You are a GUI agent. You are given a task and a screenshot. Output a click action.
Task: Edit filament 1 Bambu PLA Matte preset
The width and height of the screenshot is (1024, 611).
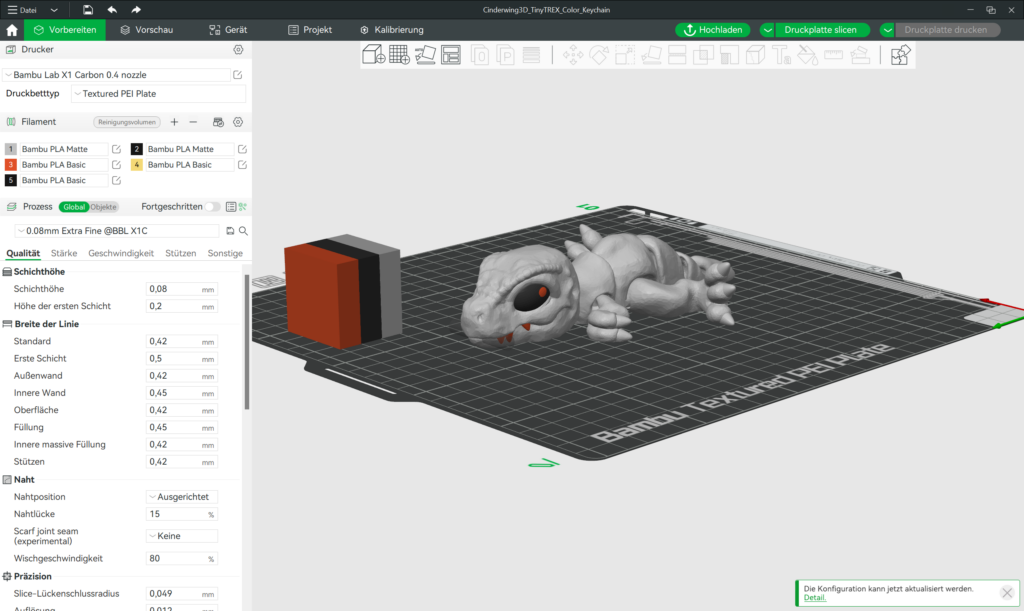[x=116, y=149]
